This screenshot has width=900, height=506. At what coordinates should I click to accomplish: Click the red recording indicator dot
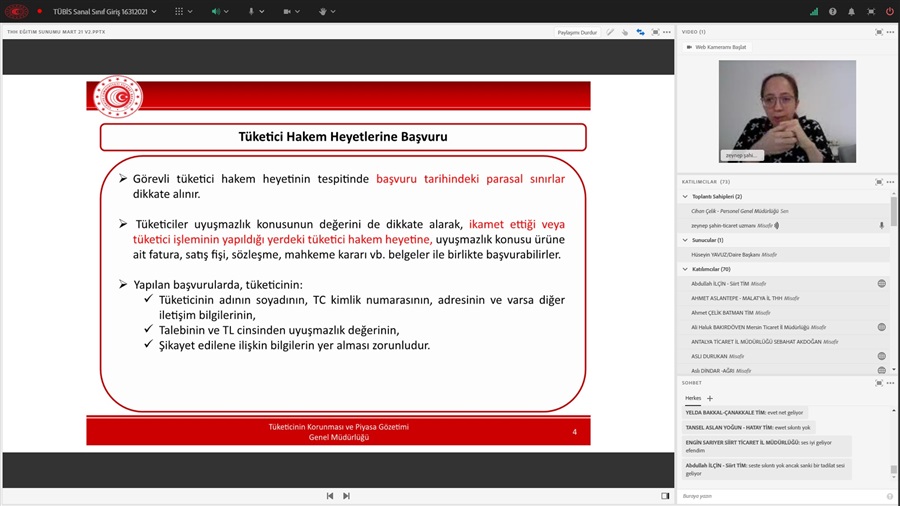(40, 11)
